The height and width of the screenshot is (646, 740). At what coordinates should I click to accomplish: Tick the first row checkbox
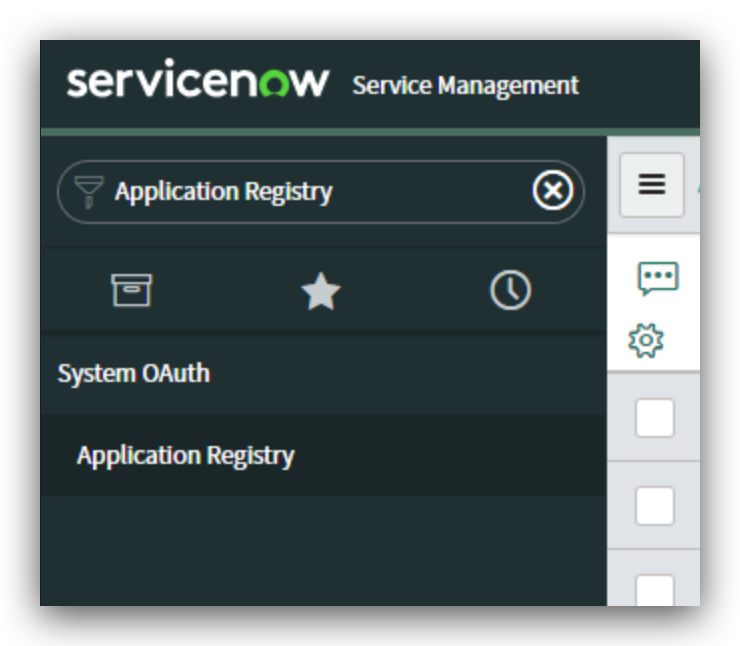pos(655,418)
